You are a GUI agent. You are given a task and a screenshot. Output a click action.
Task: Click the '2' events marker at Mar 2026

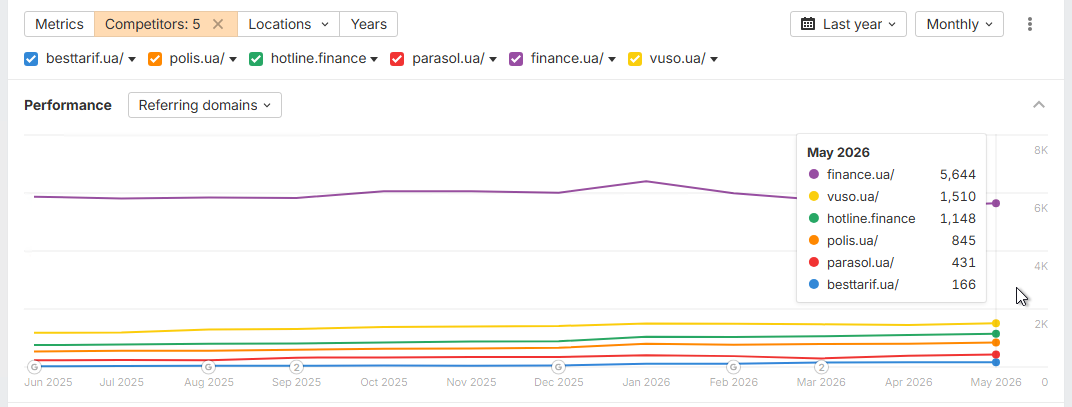tap(822, 367)
